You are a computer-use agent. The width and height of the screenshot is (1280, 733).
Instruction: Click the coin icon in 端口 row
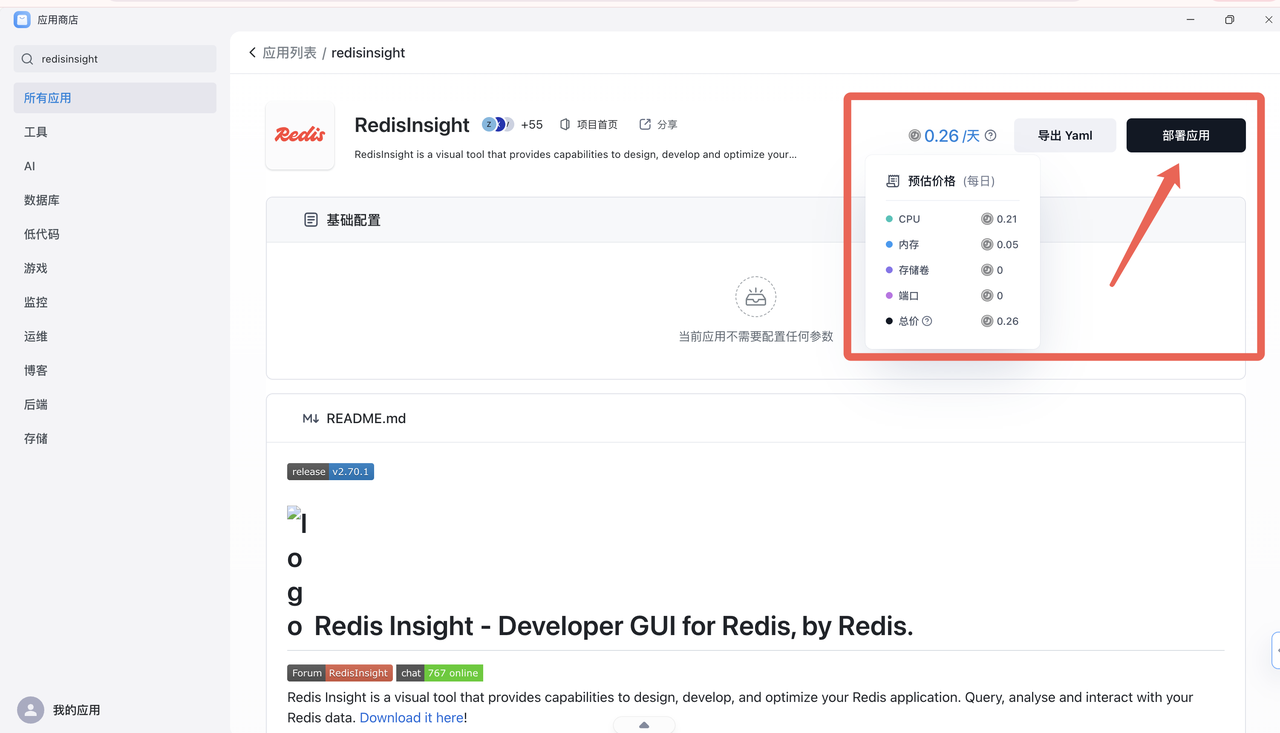987,296
